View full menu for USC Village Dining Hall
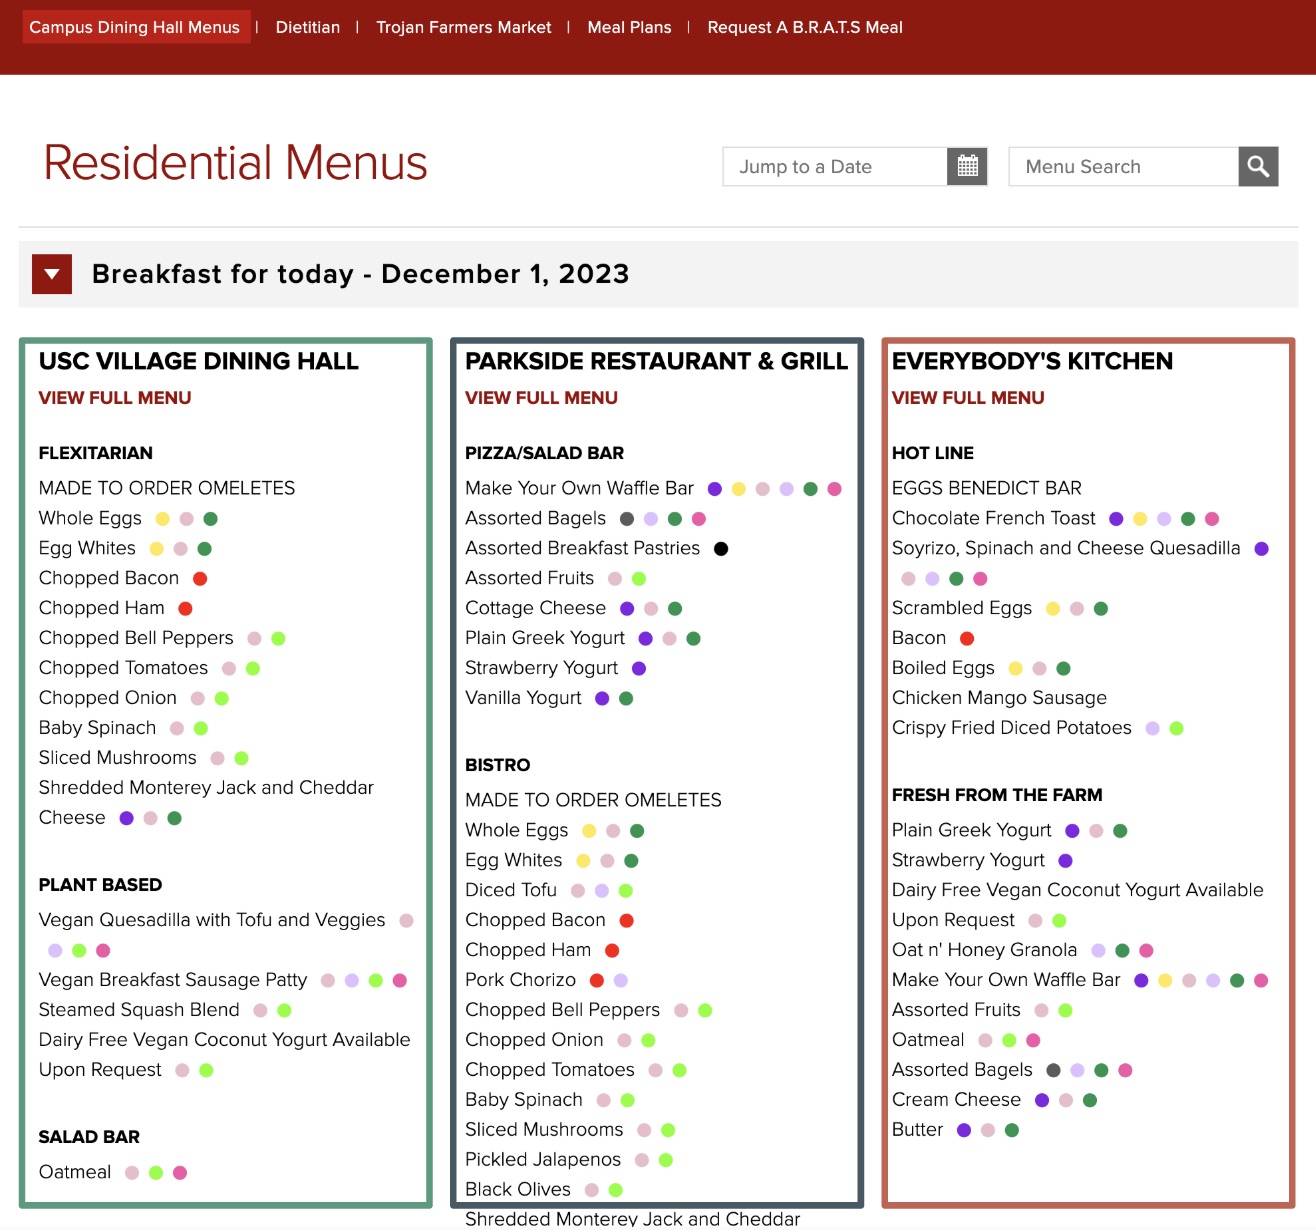 [x=115, y=398]
